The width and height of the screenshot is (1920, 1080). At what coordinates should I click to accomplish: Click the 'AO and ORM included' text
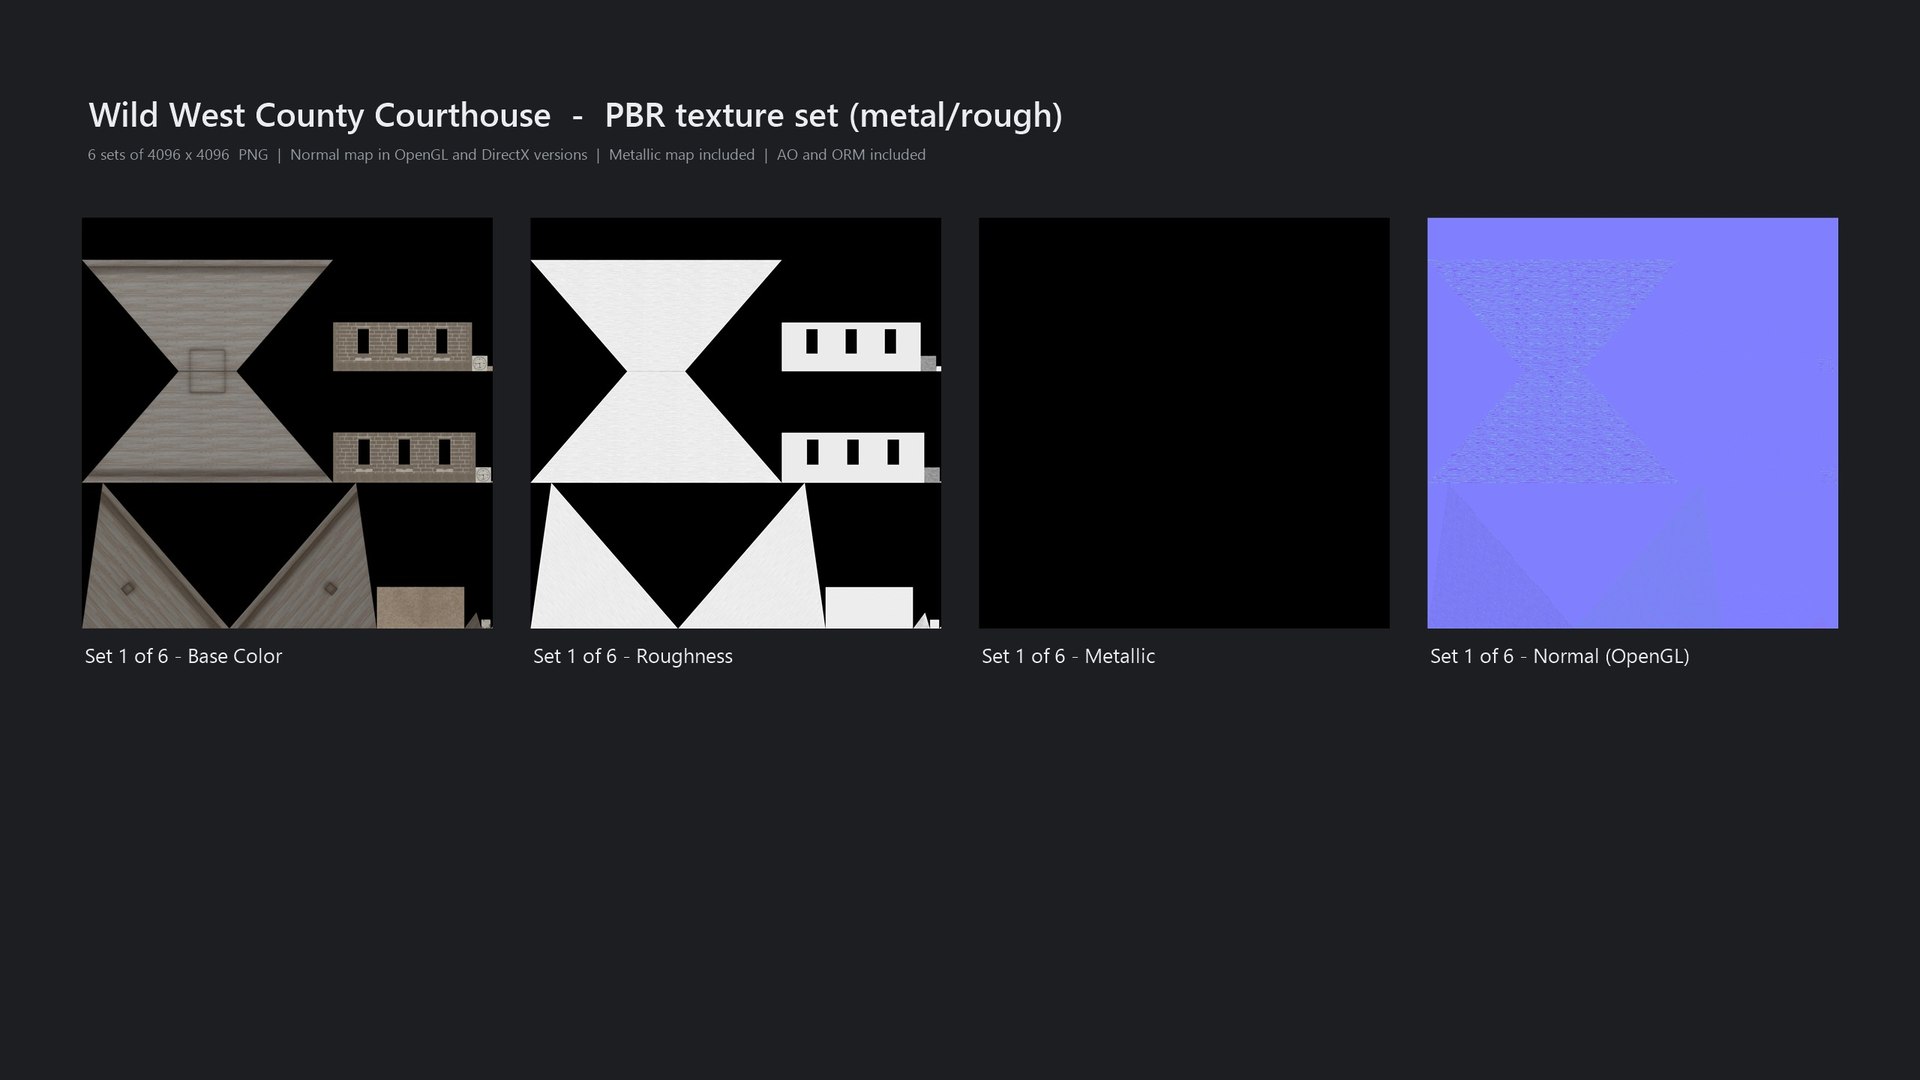851,155
